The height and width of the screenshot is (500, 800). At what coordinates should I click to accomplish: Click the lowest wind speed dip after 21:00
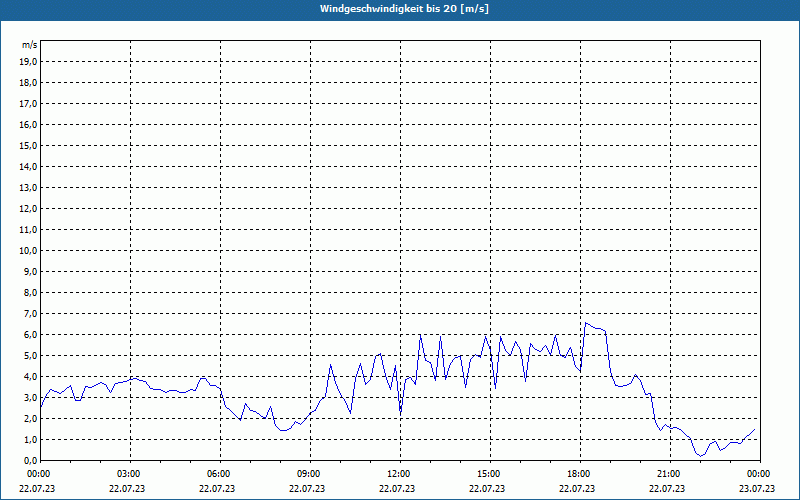click(x=700, y=456)
